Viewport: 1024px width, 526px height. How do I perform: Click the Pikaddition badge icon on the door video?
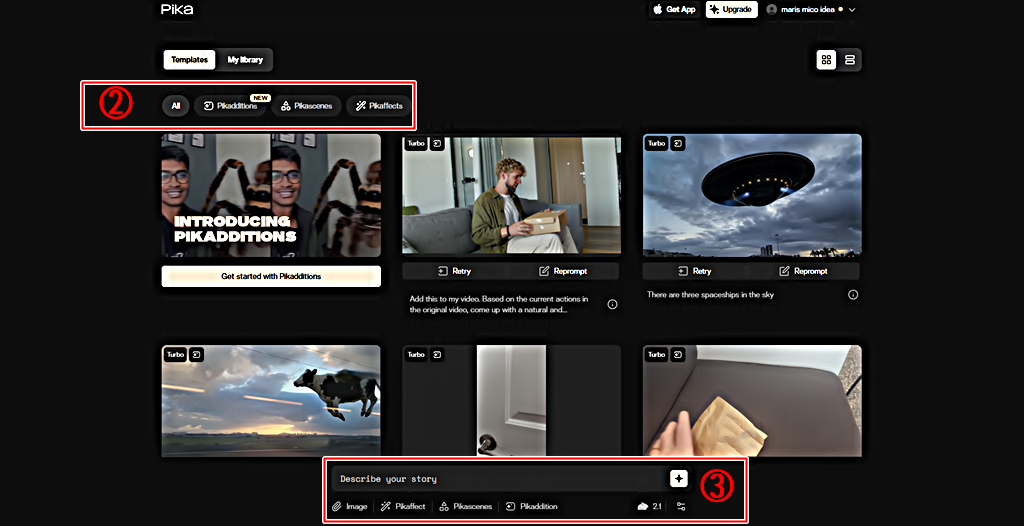click(x=438, y=355)
